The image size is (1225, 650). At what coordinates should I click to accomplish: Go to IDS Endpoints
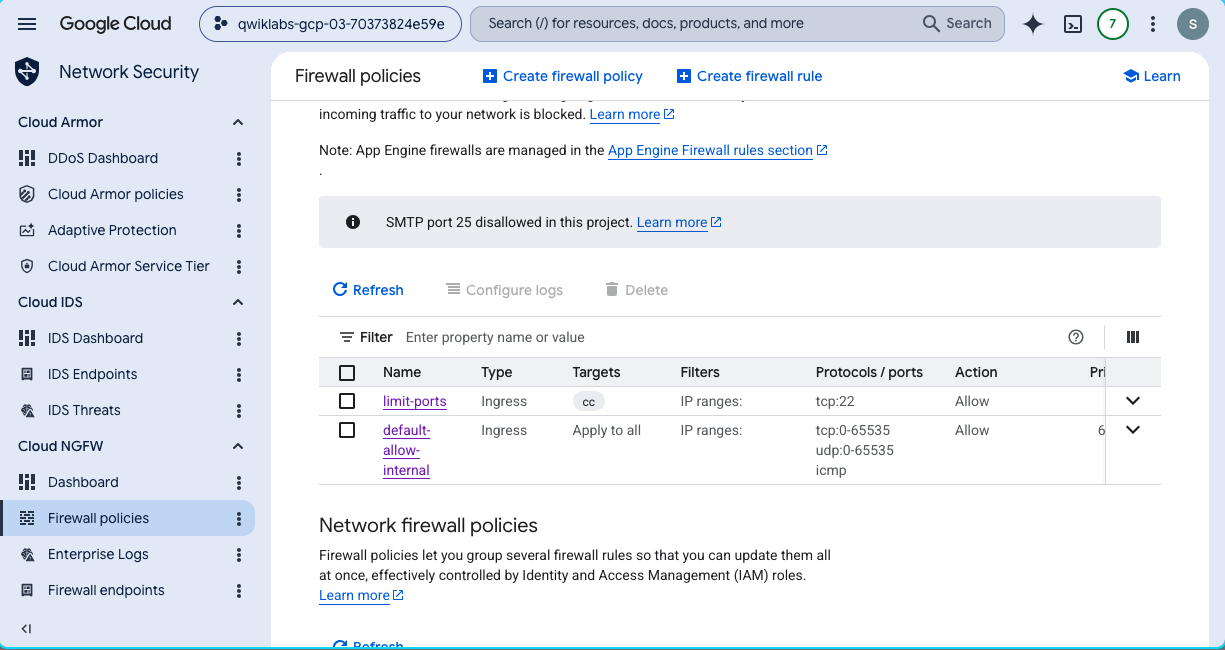point(93,374)
